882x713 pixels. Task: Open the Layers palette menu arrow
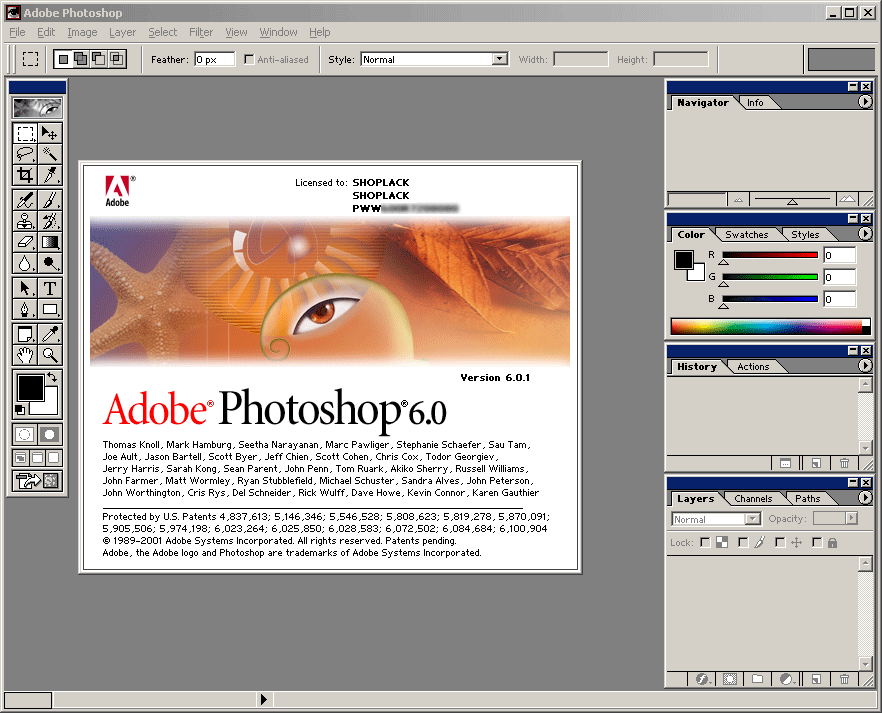[865, 498]
